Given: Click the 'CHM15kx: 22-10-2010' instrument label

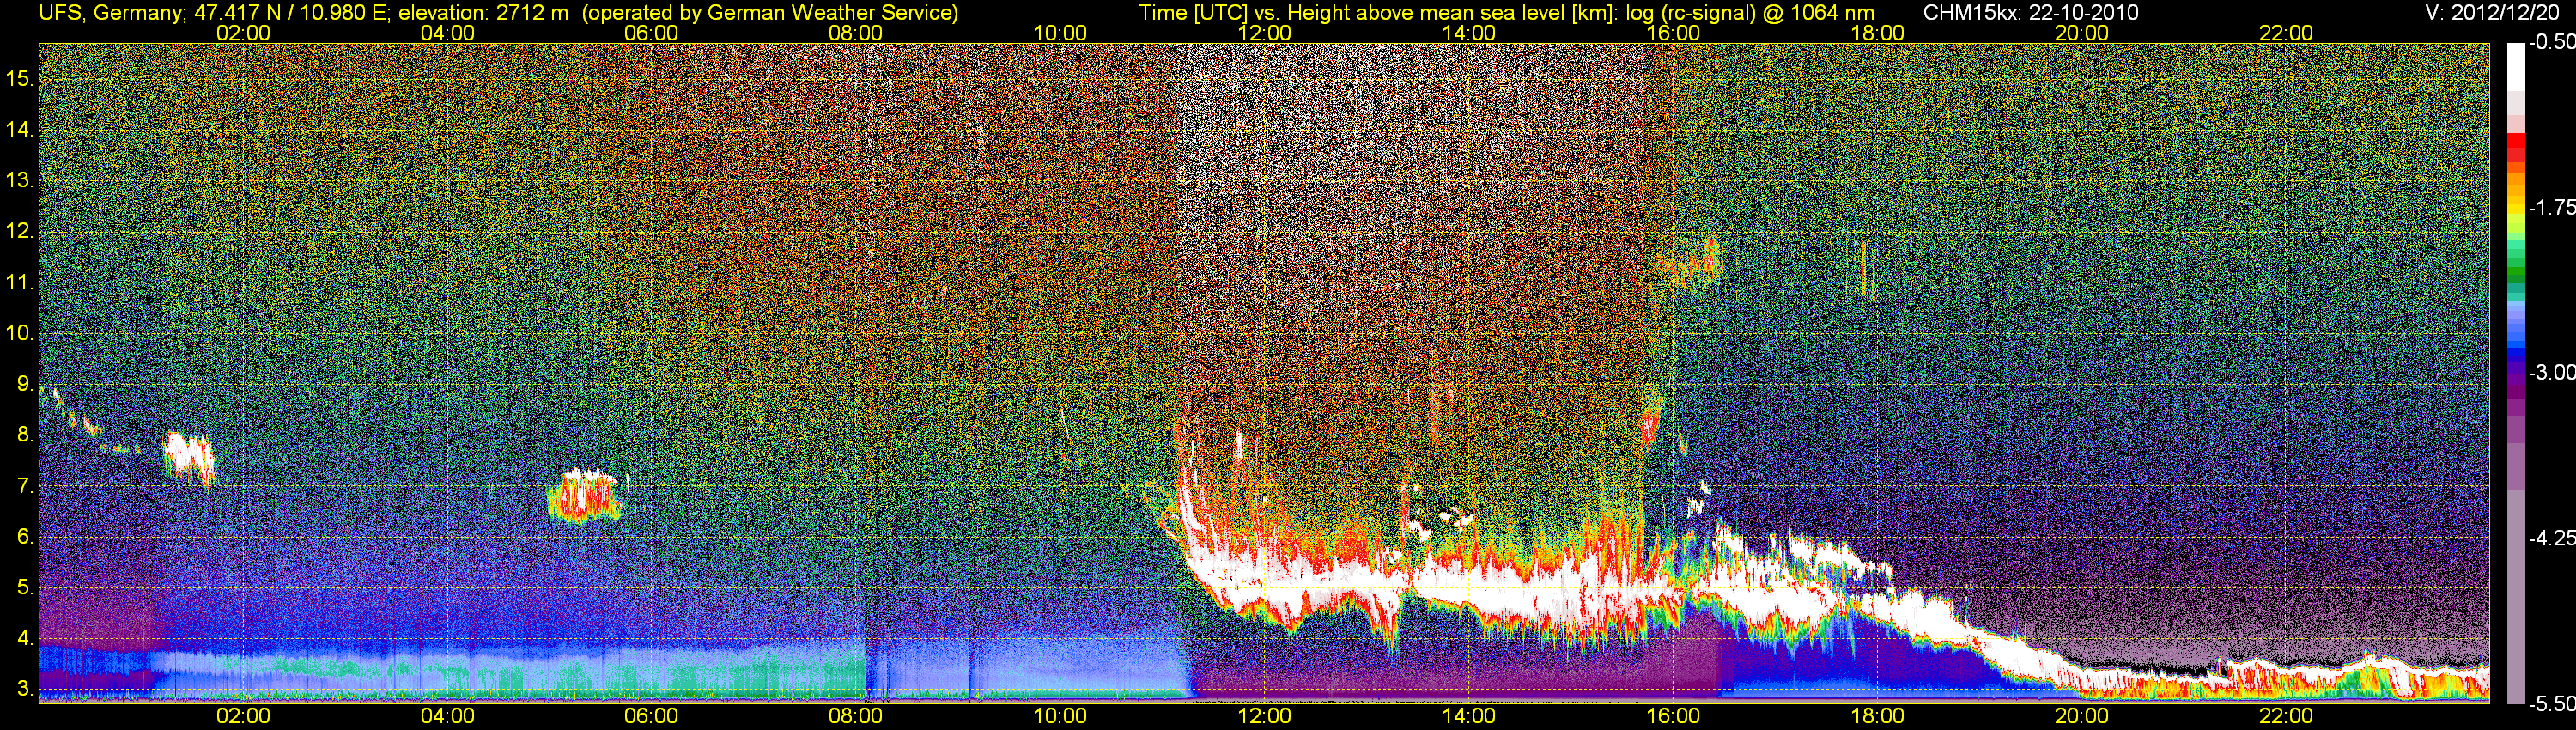Looking at the screenshot, I should coord(2029,12).
